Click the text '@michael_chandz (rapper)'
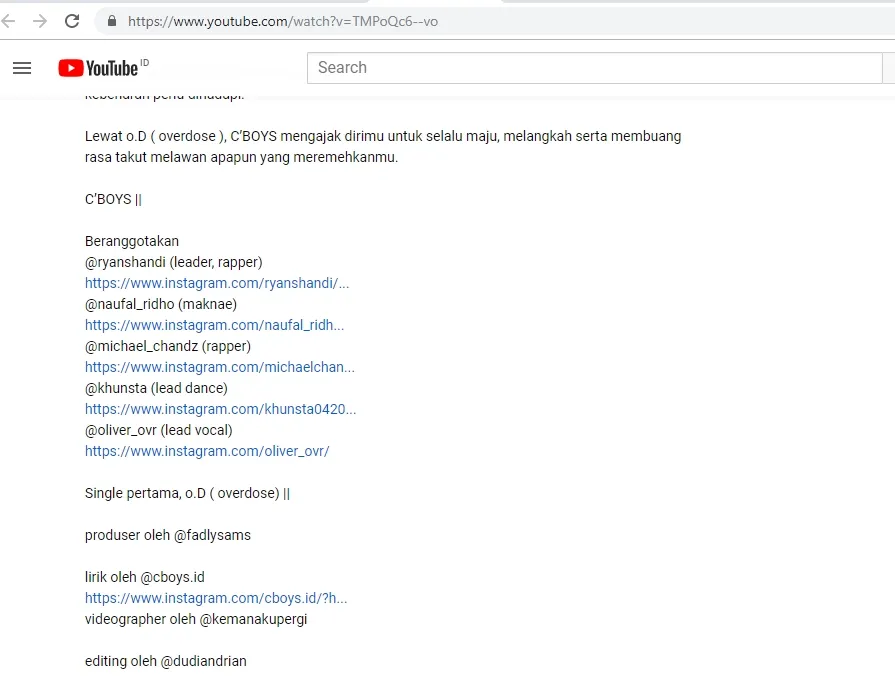 coord(168,346)
